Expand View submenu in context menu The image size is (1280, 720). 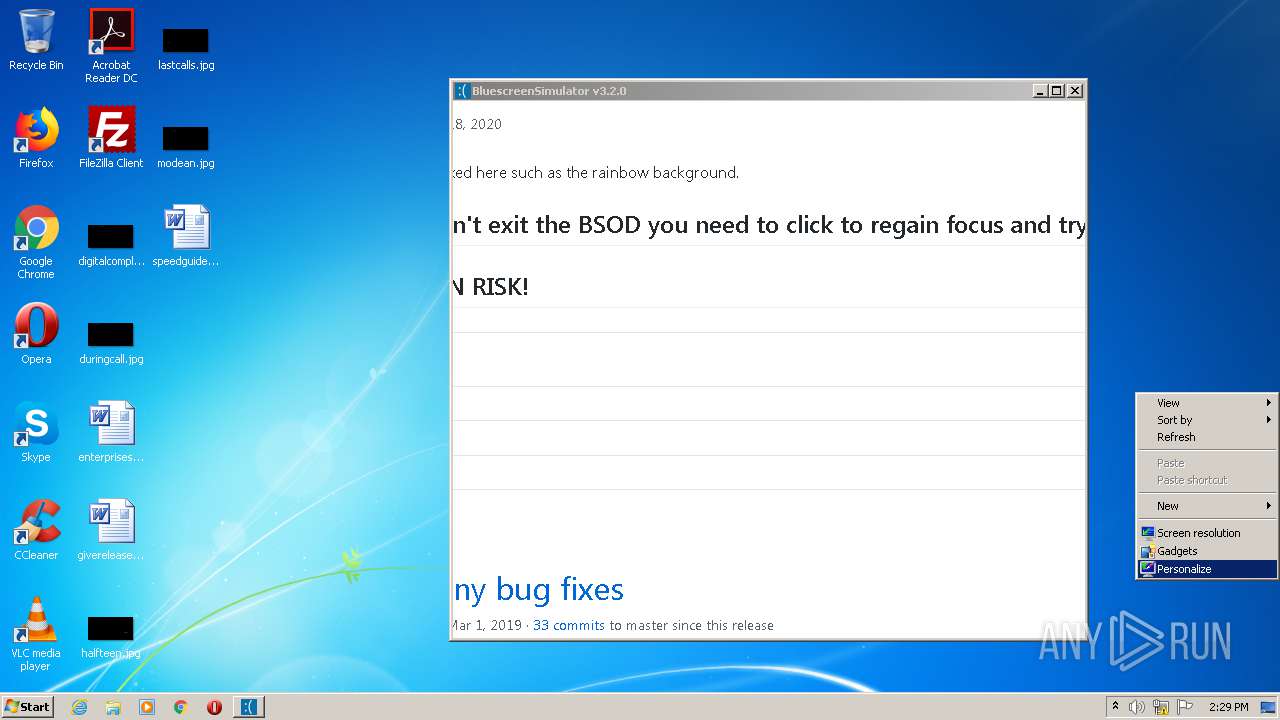pyautogui.click(x=1207, y=403)
